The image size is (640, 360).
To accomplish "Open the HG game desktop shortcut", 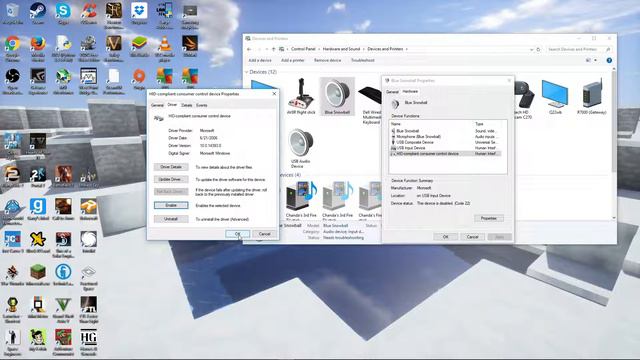I will click(x=89, y=342).
